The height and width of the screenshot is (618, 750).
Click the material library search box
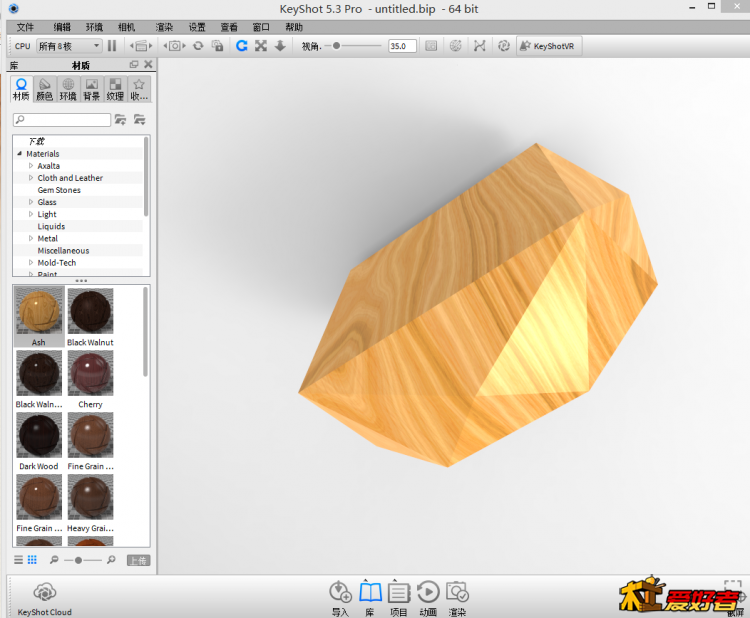pos(62,120)
